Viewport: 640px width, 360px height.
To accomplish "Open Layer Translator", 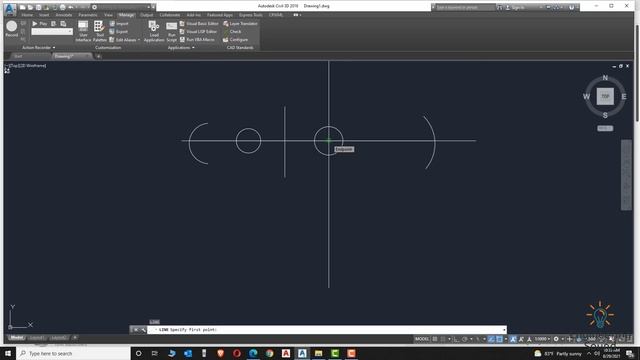I will (x=240, y=24).
